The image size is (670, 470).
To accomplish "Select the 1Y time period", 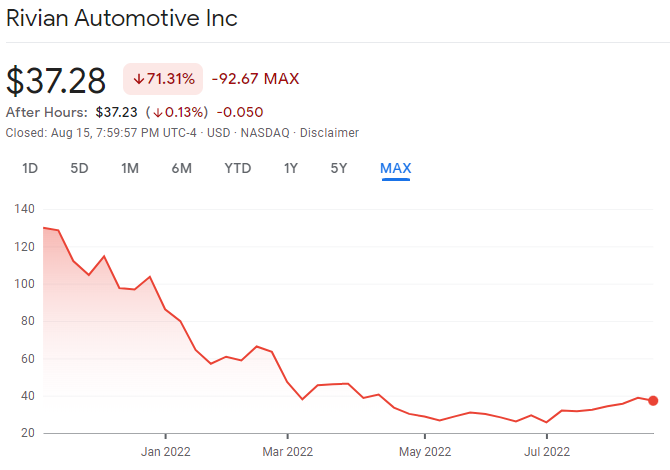I will [x=291, y=168].
